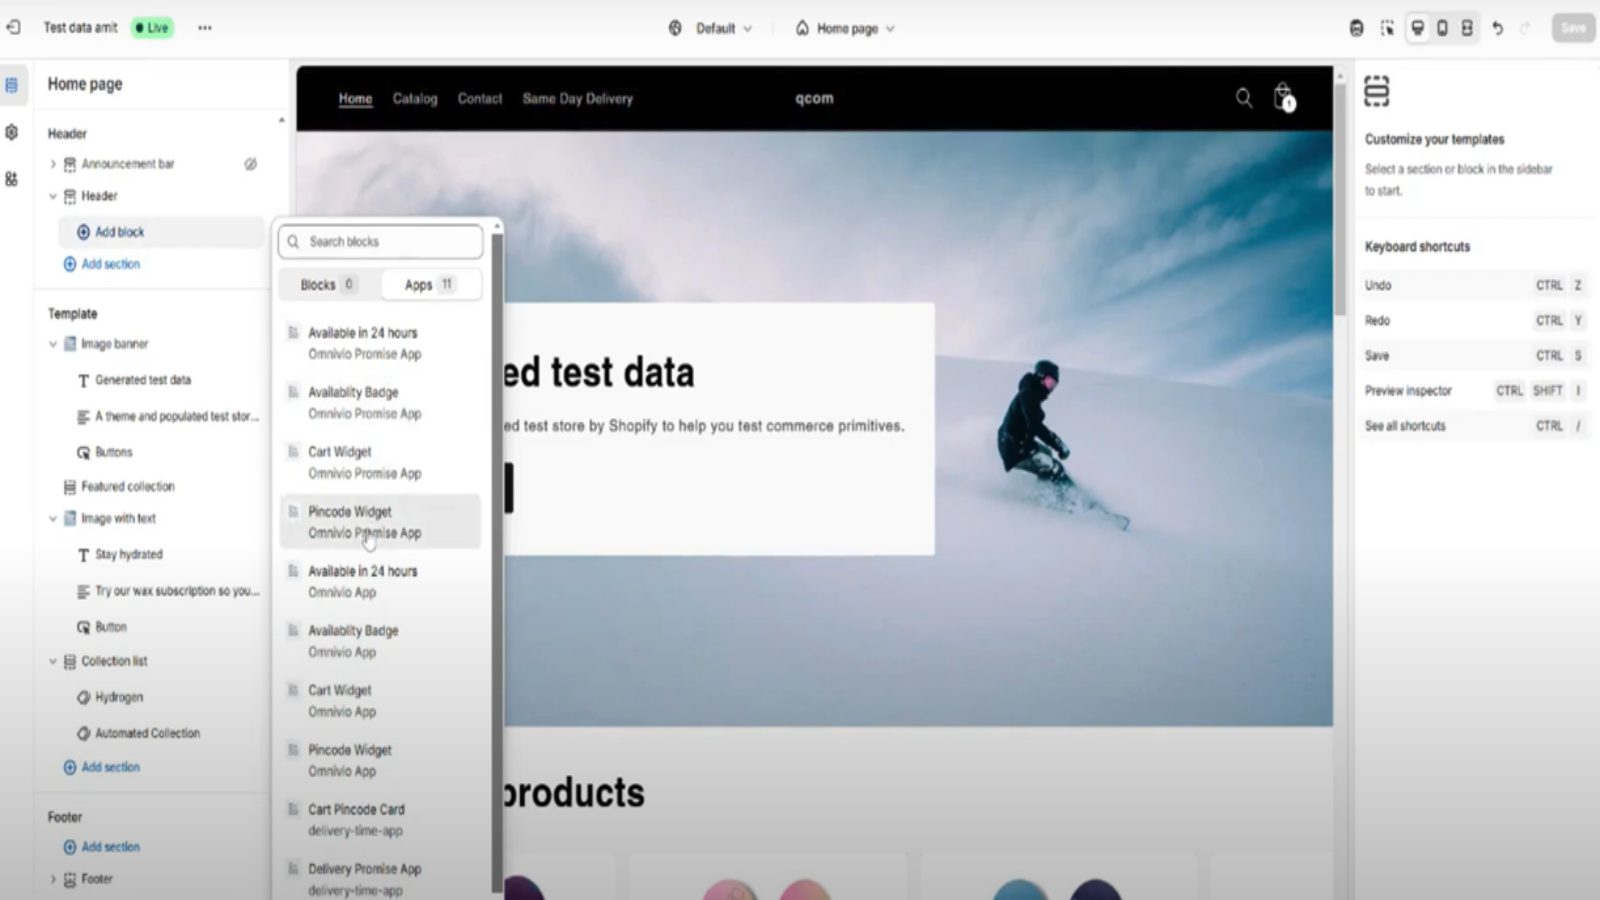Screen dimensions: 1600x900
Task: Select Delivery Promise App block
Action: click(380, 879)
